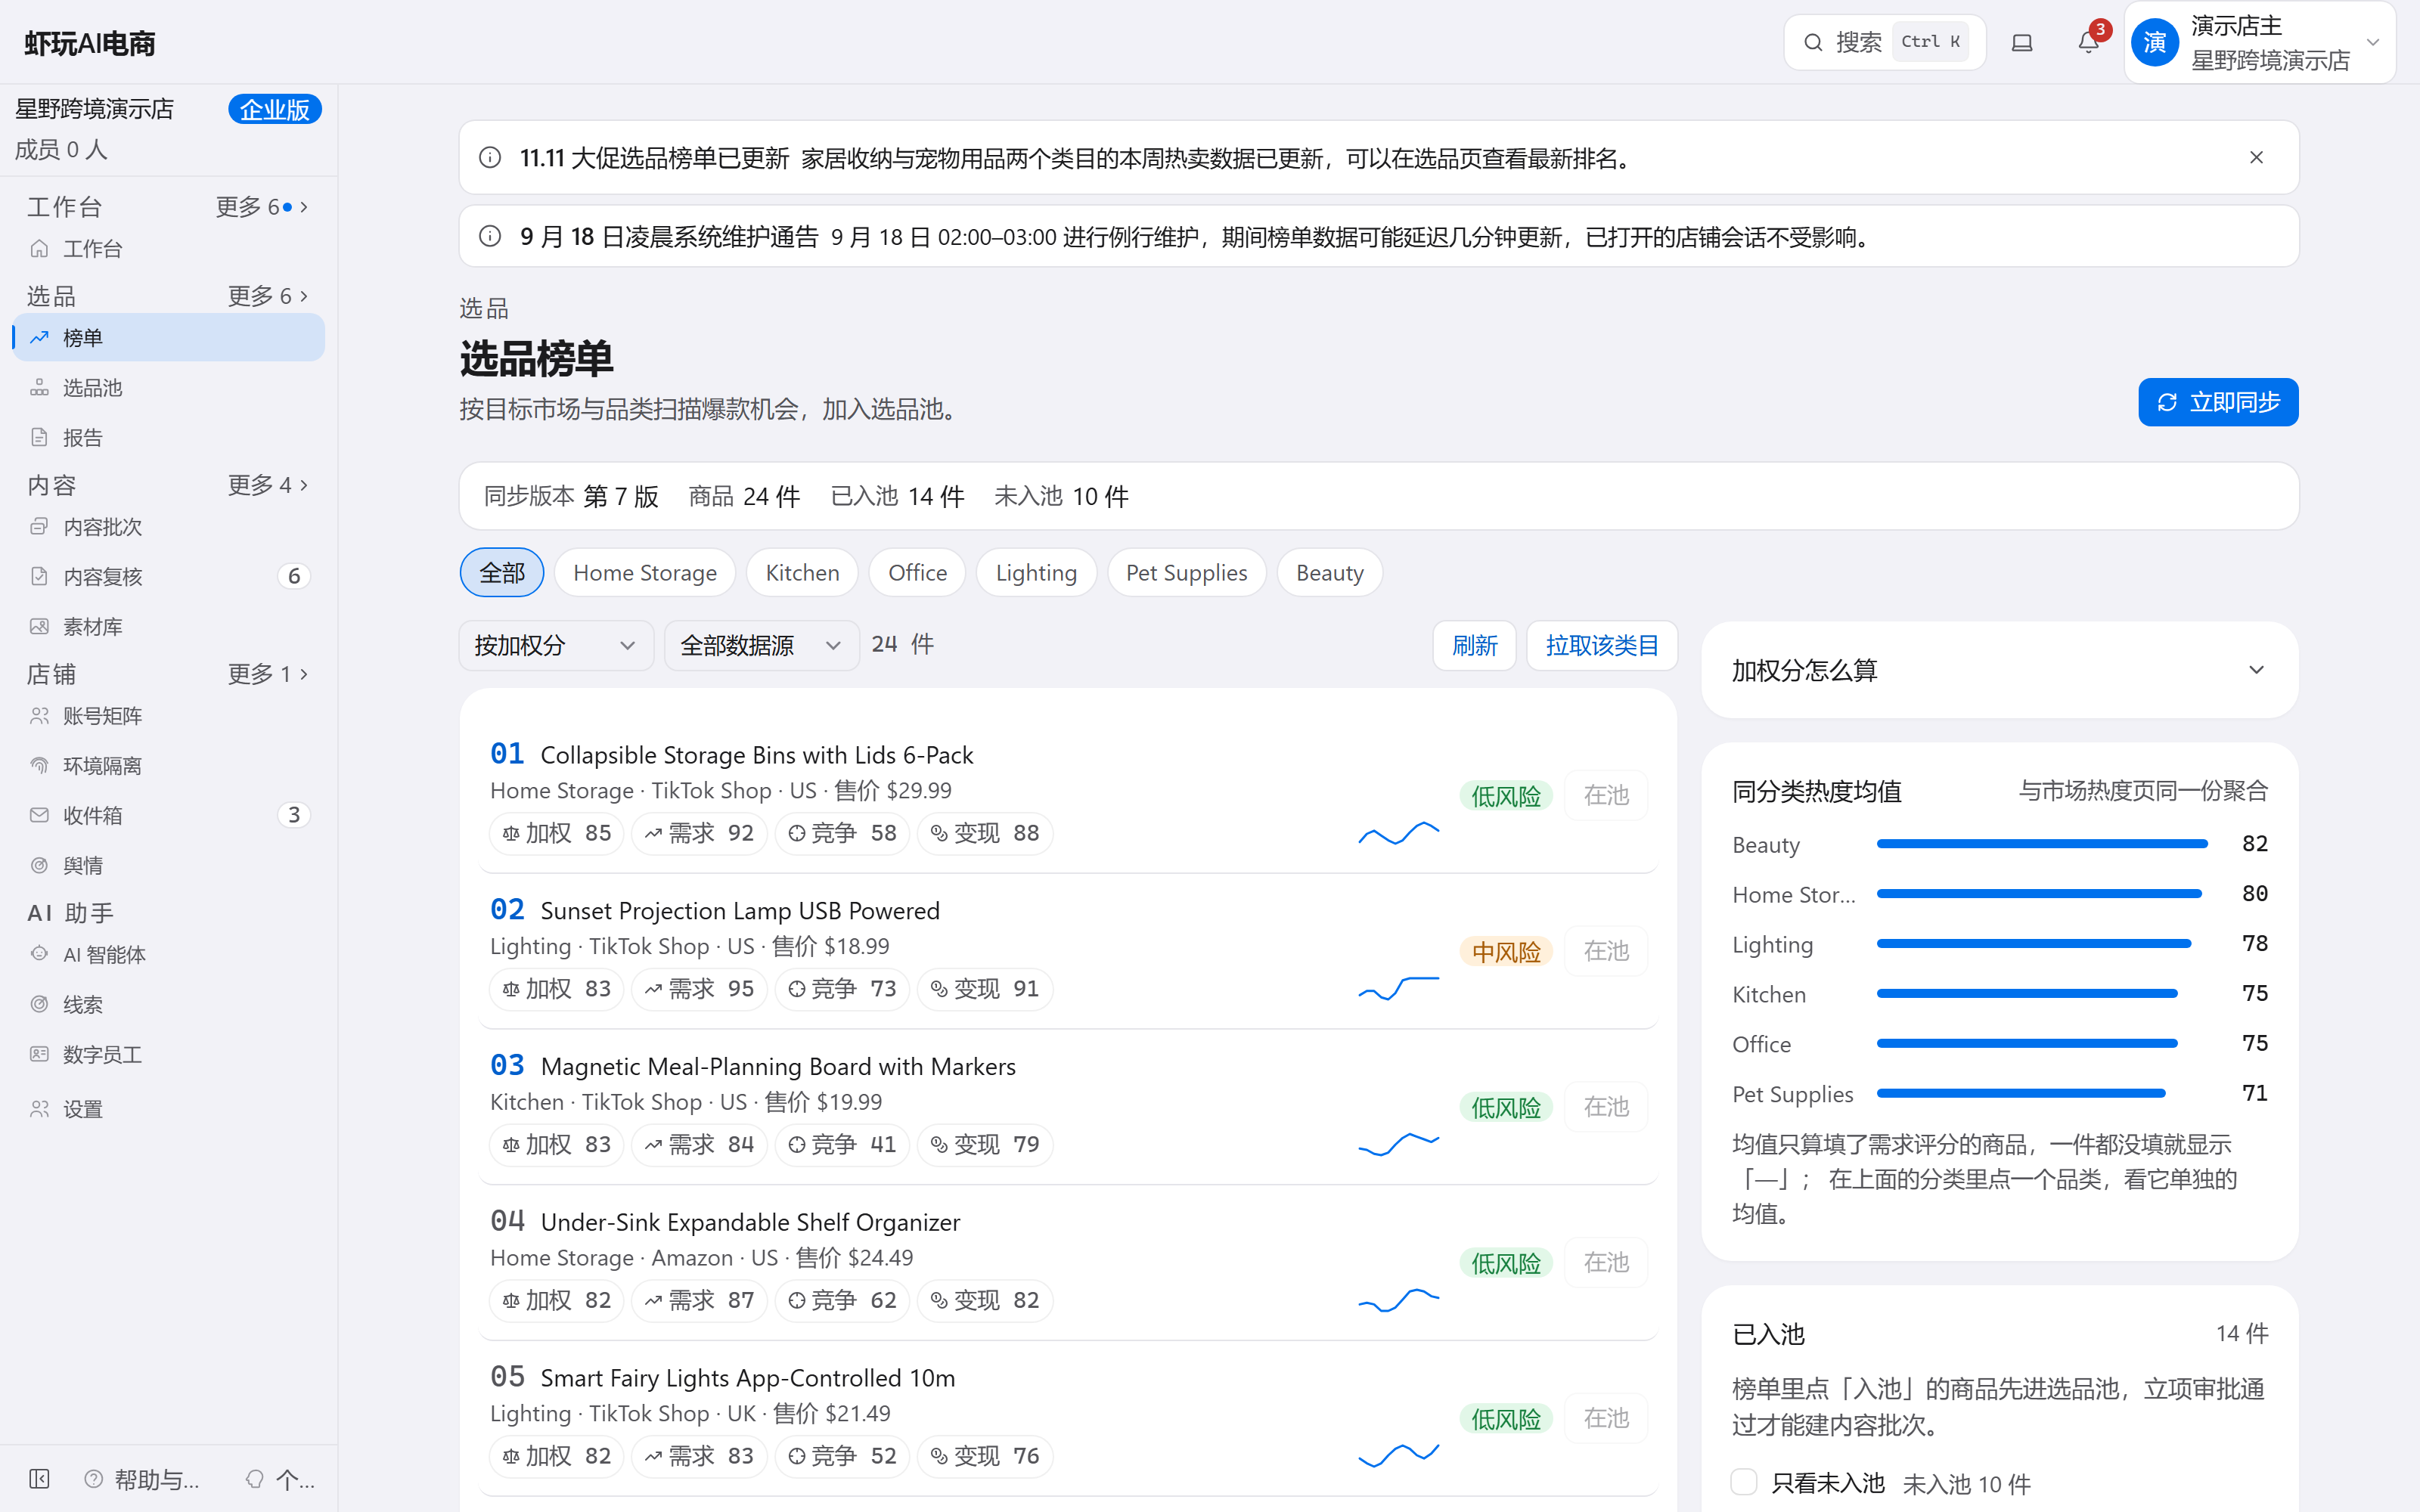The width and height of the screenshot is (2420, 1512).
Task: Enable the 只看未入池 checkbox
Action: pos(1744,1482)
